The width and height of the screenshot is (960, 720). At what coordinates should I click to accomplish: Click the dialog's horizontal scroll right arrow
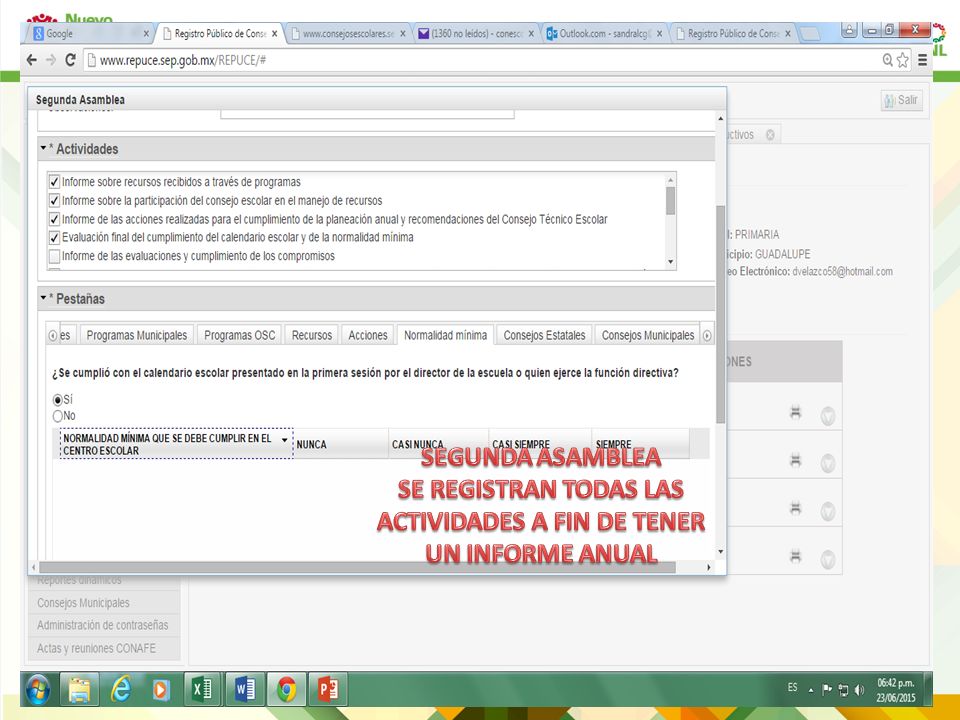[708, 568]
